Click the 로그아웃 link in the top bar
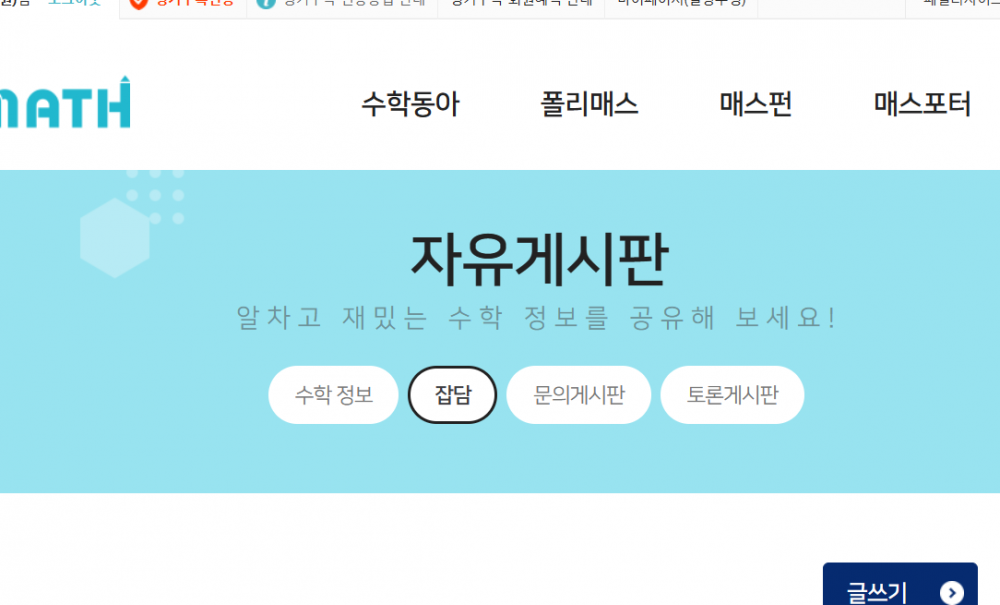Screen dimensions: 1000x605 75,3
